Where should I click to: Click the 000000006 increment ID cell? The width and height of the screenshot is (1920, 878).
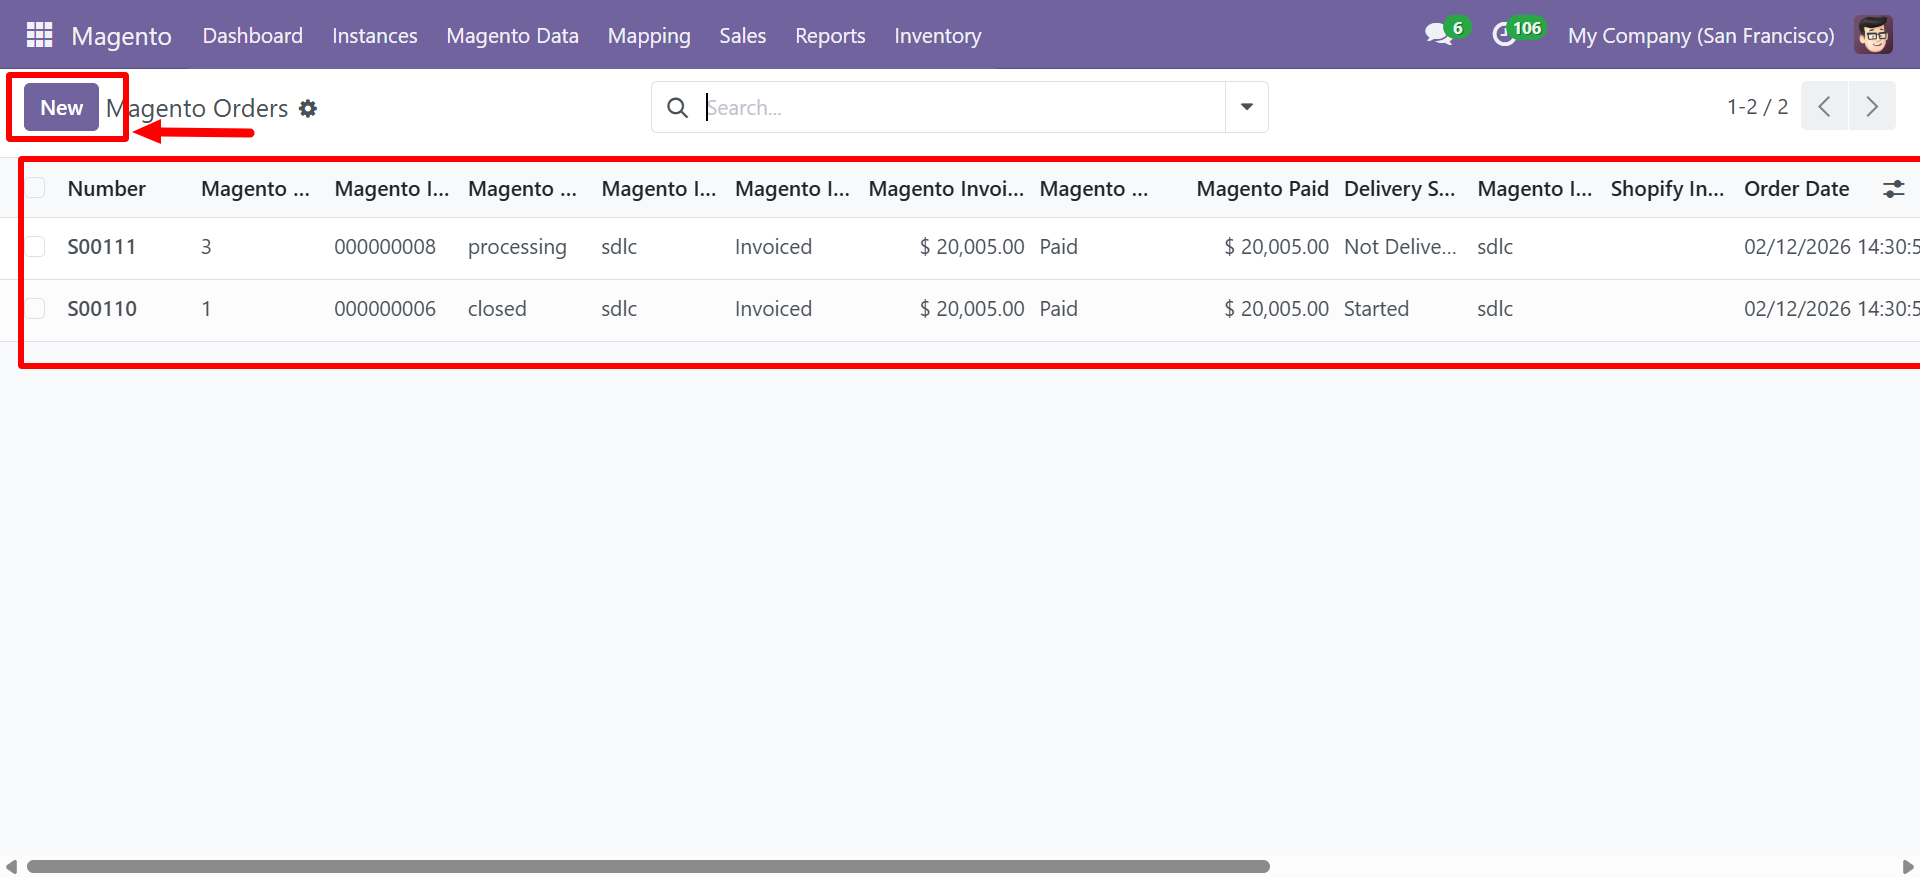[x=385, y=309]
